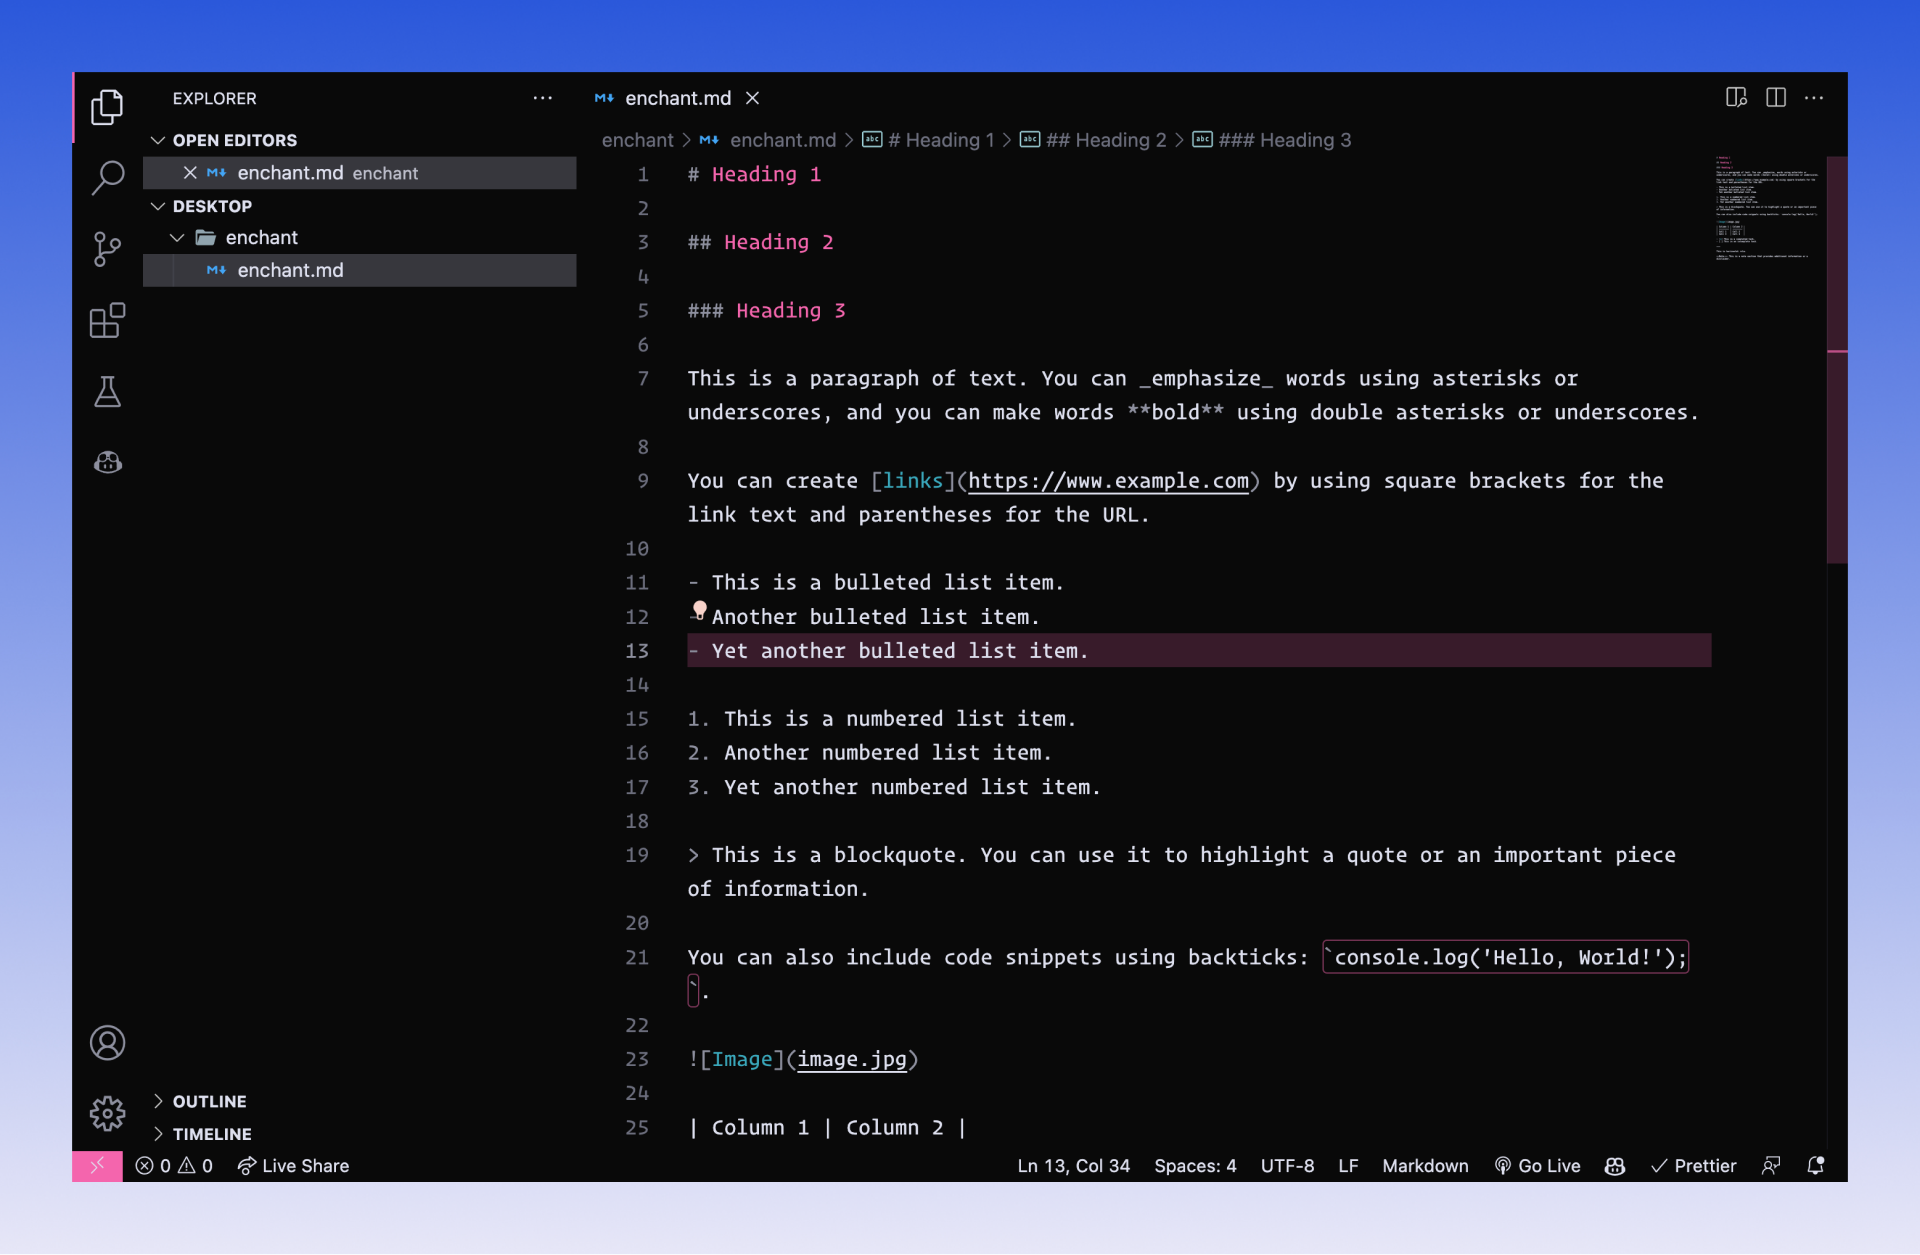1920x1255 pixels.
Task: Open editor more actions menu
Action: (x=1814, y=98)
